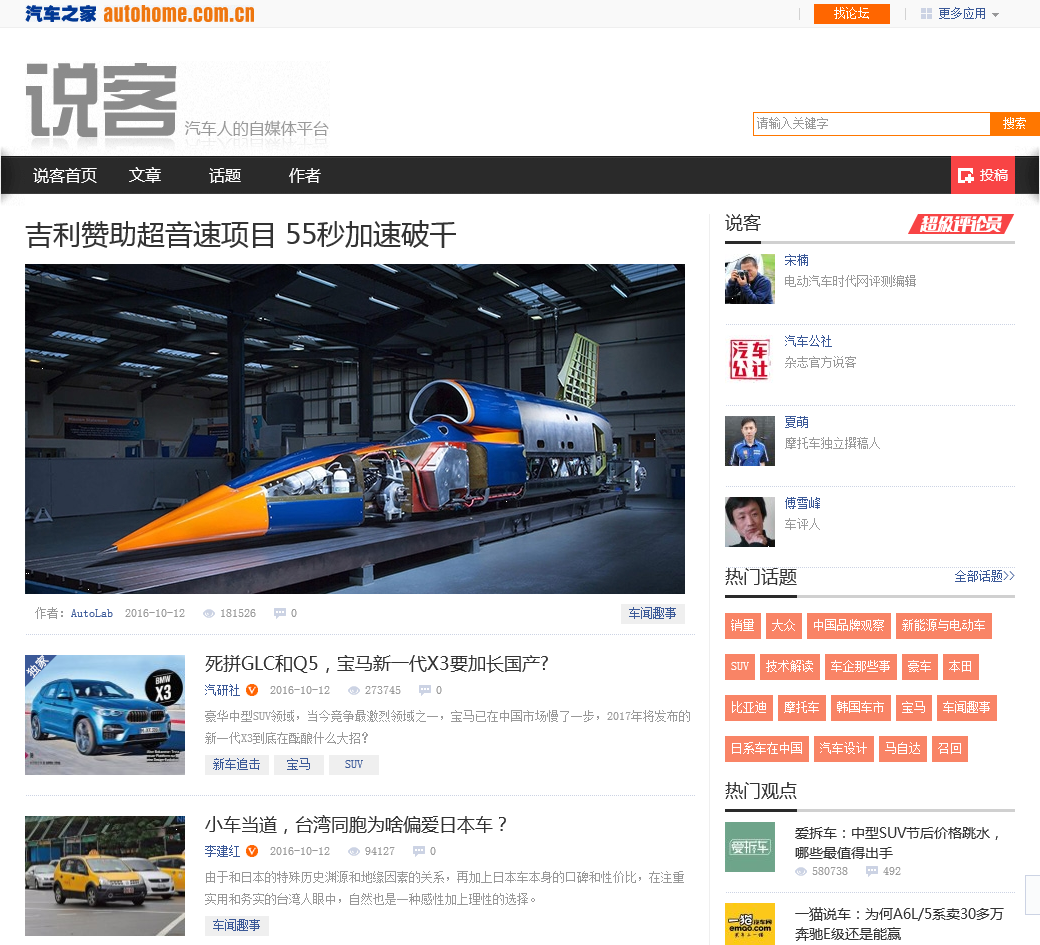Open the BMW X3 article thumbnail
This screenshot has width=1040, height=945.
click(105, 715)
